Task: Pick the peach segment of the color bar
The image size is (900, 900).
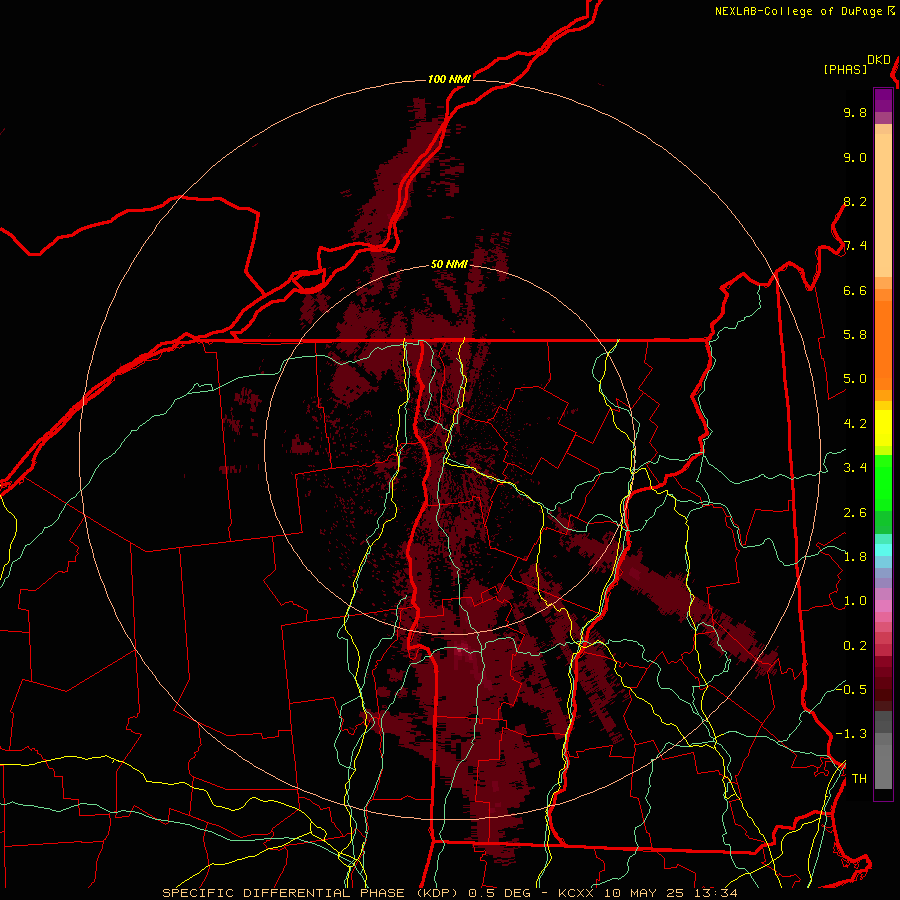Action: [883, 205]
